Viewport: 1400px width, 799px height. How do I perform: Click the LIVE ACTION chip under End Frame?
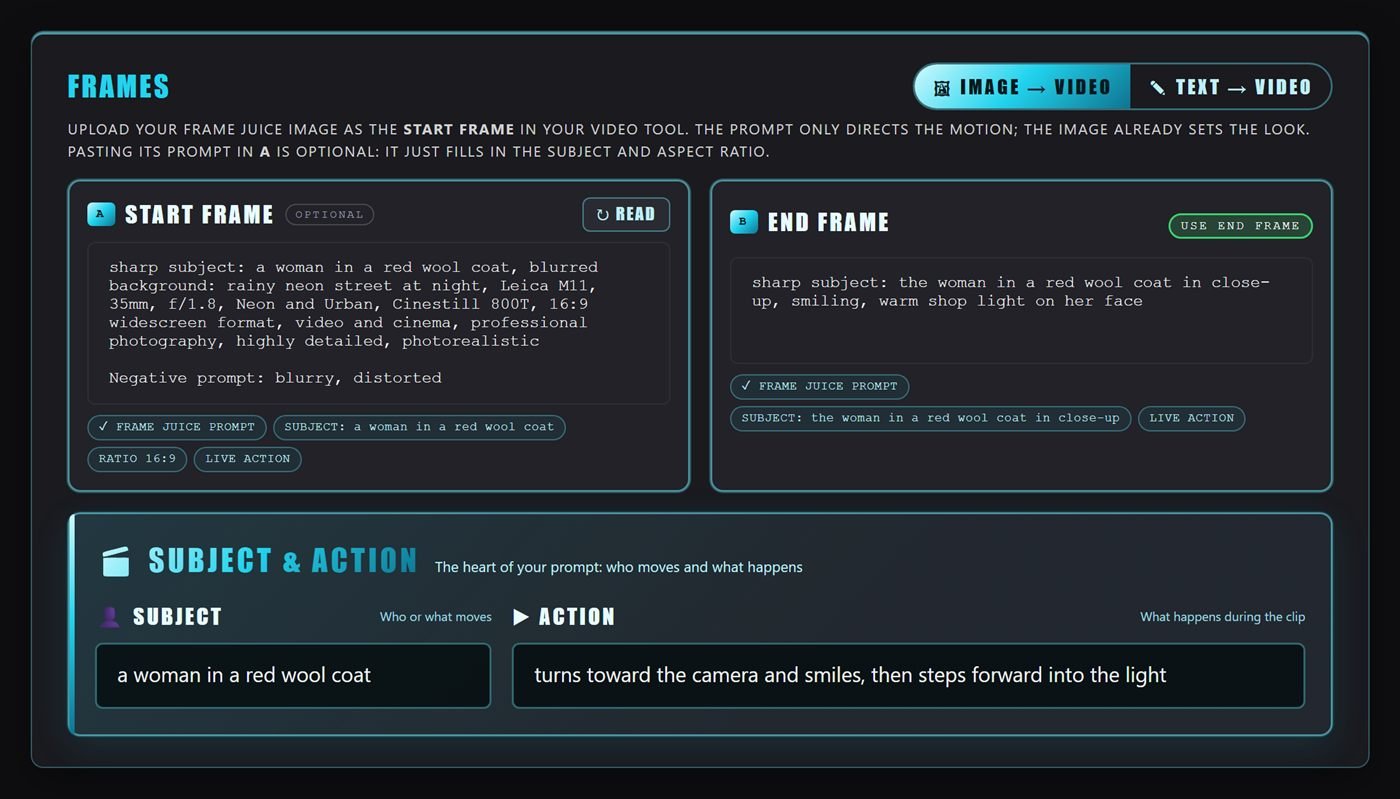[1191, 418]
